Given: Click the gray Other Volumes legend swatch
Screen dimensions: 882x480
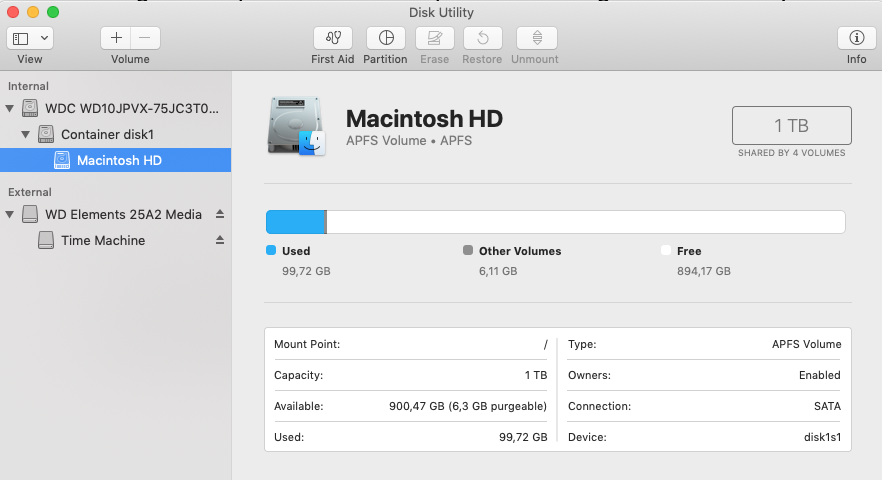Looking at the screenshot, I should (468, 250).
